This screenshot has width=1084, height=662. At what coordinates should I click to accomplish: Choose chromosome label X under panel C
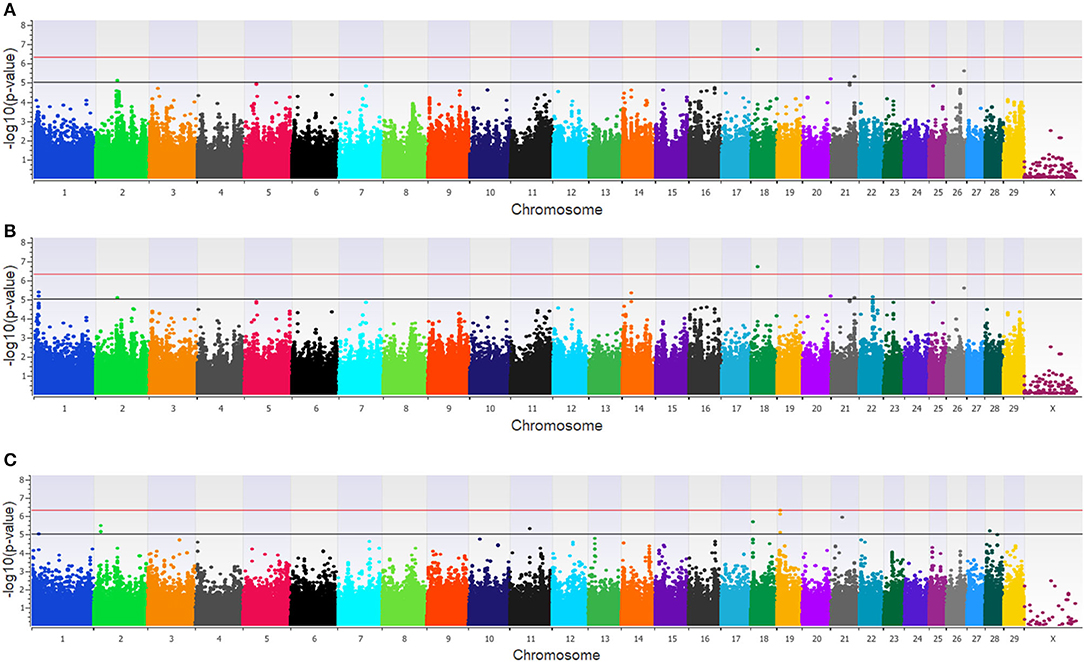tap(1053, 639)
